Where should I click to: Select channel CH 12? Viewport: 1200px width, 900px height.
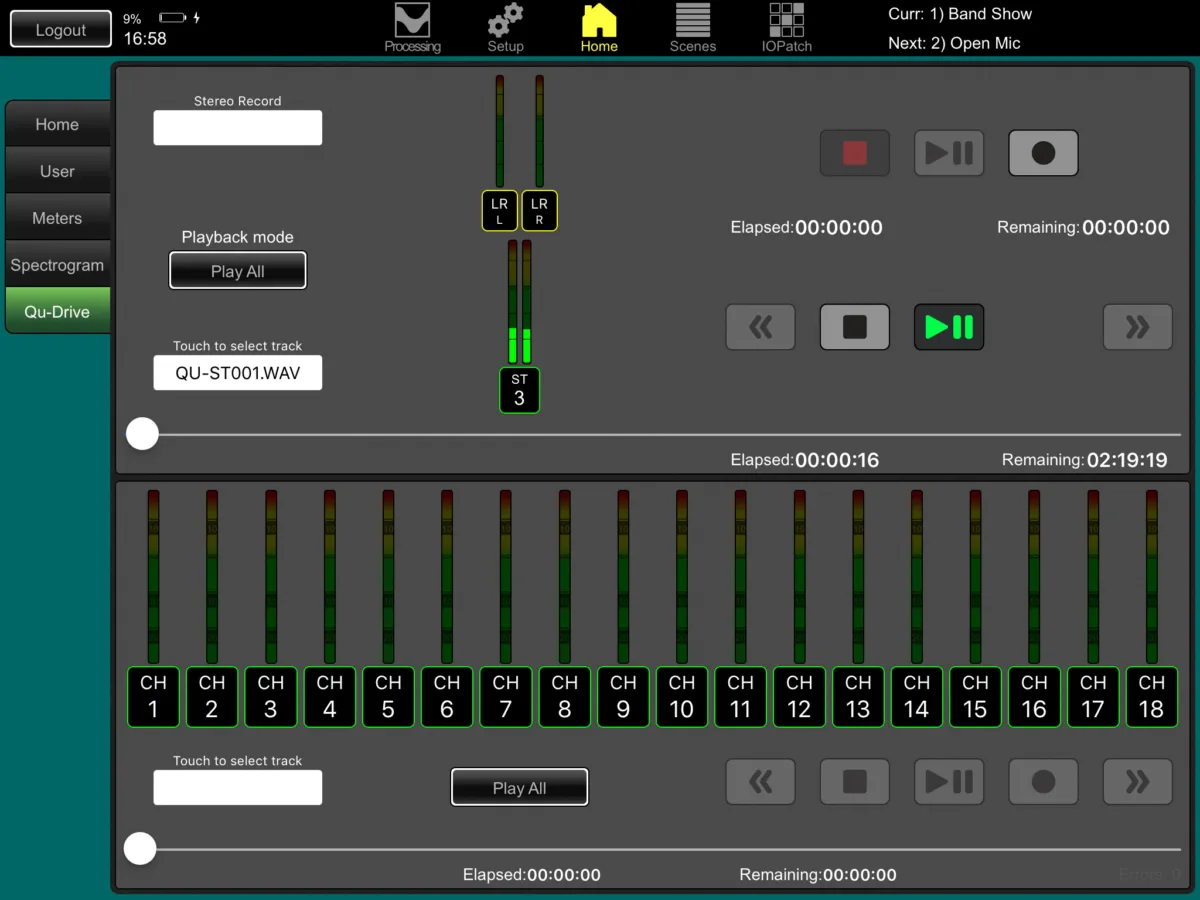pos(799,697)
